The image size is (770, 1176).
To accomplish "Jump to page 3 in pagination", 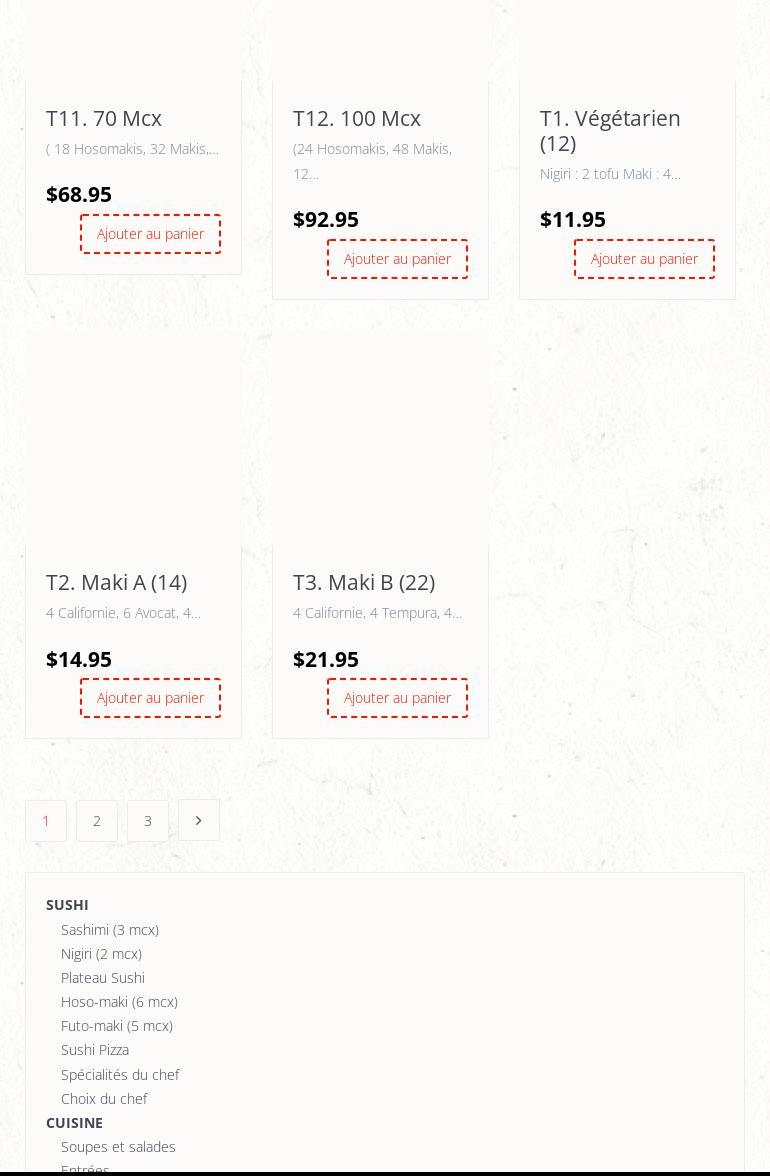I will coord(148,821).
